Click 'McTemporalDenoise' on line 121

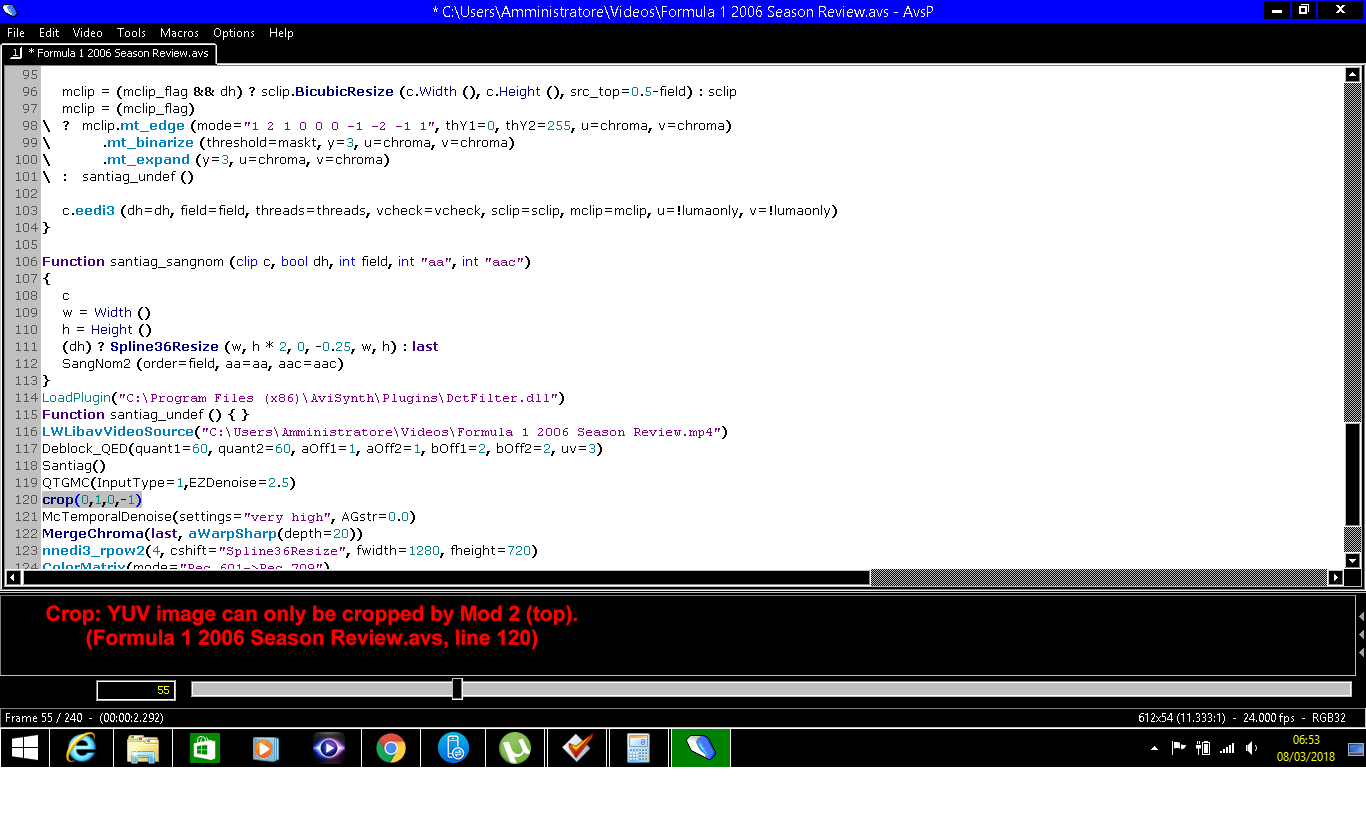(x=106, y=517)
